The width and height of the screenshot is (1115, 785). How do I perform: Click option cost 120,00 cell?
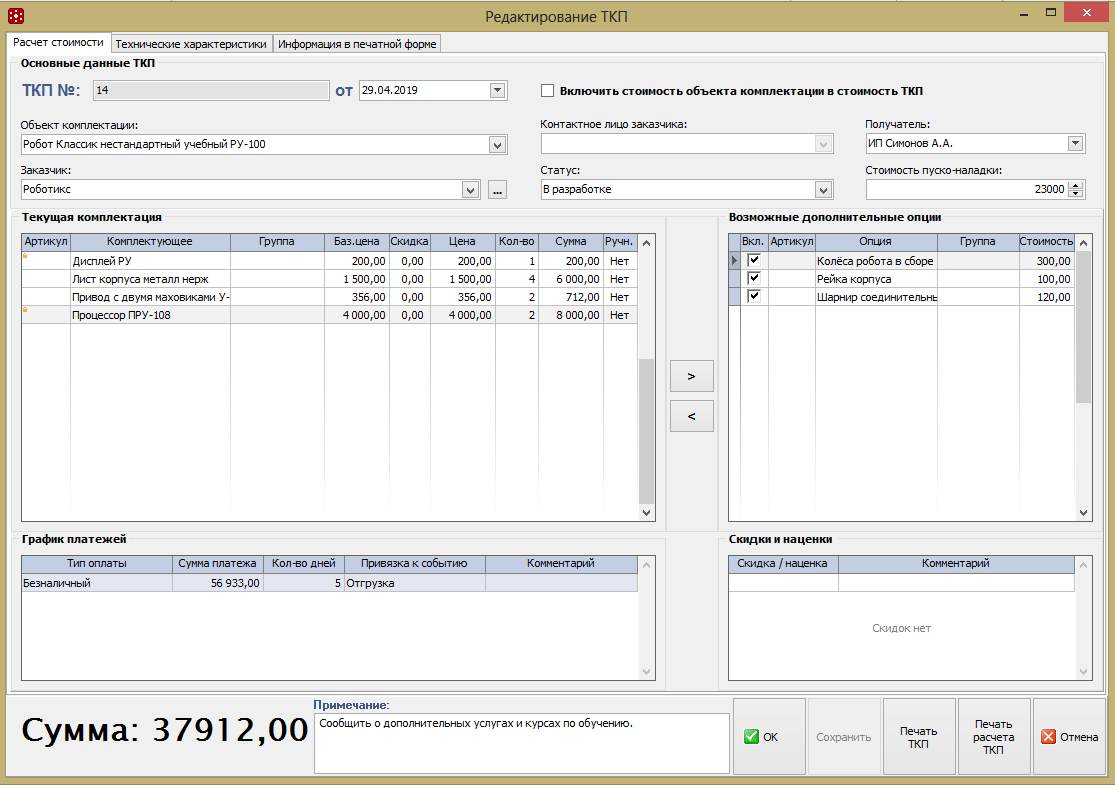coord(1046,297)
